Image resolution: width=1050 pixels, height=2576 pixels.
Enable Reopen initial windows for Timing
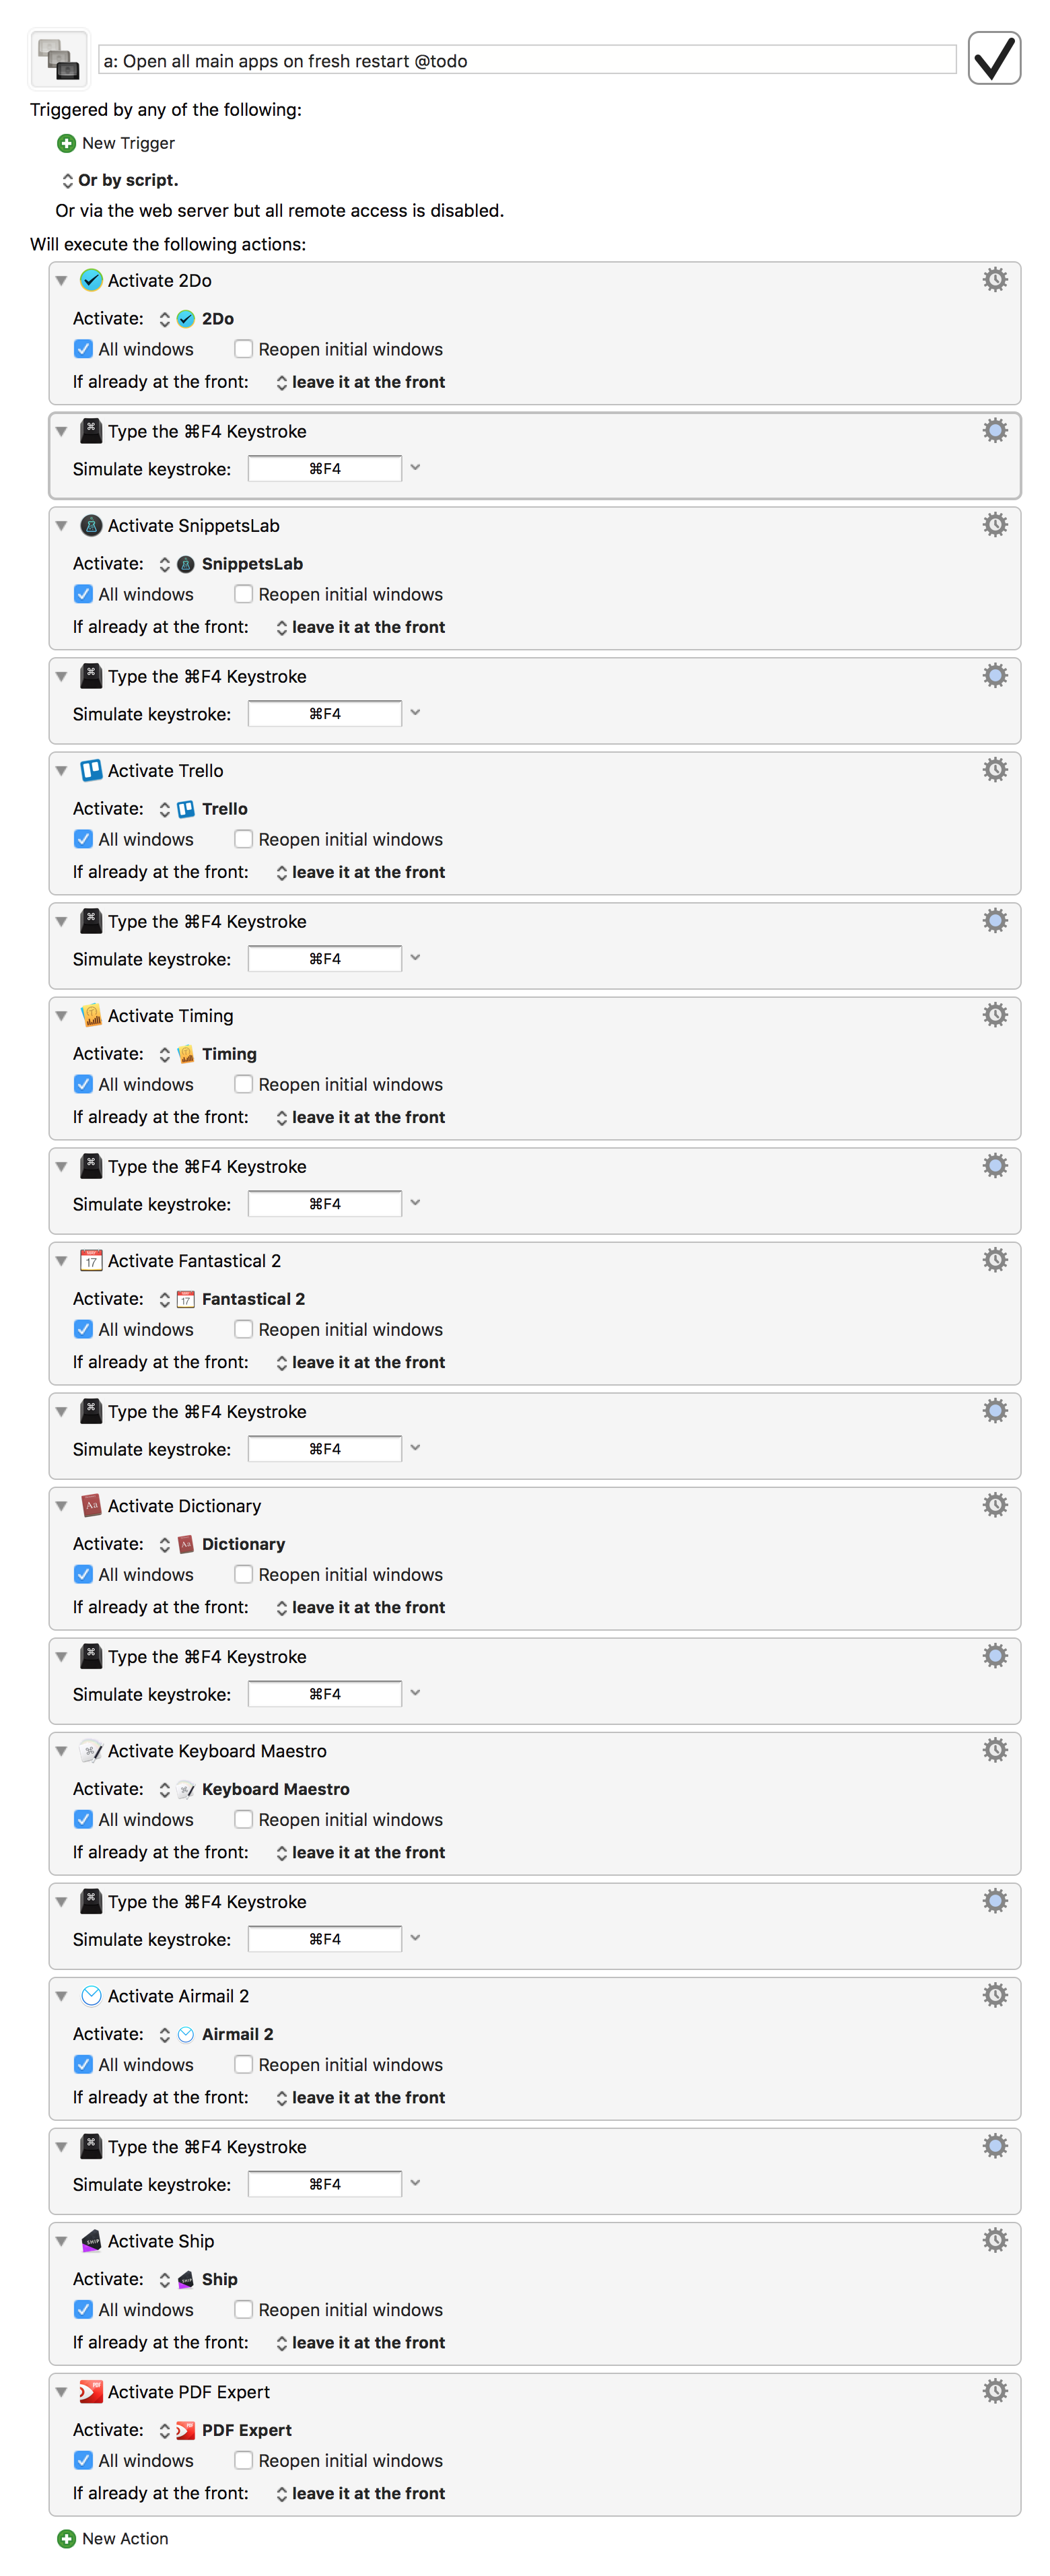(243, 1084)
